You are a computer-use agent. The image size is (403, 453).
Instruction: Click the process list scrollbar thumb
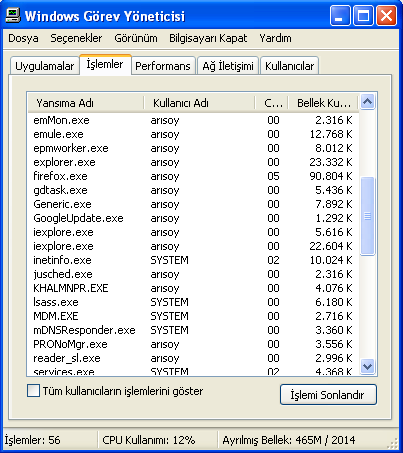tap(368, 216)
